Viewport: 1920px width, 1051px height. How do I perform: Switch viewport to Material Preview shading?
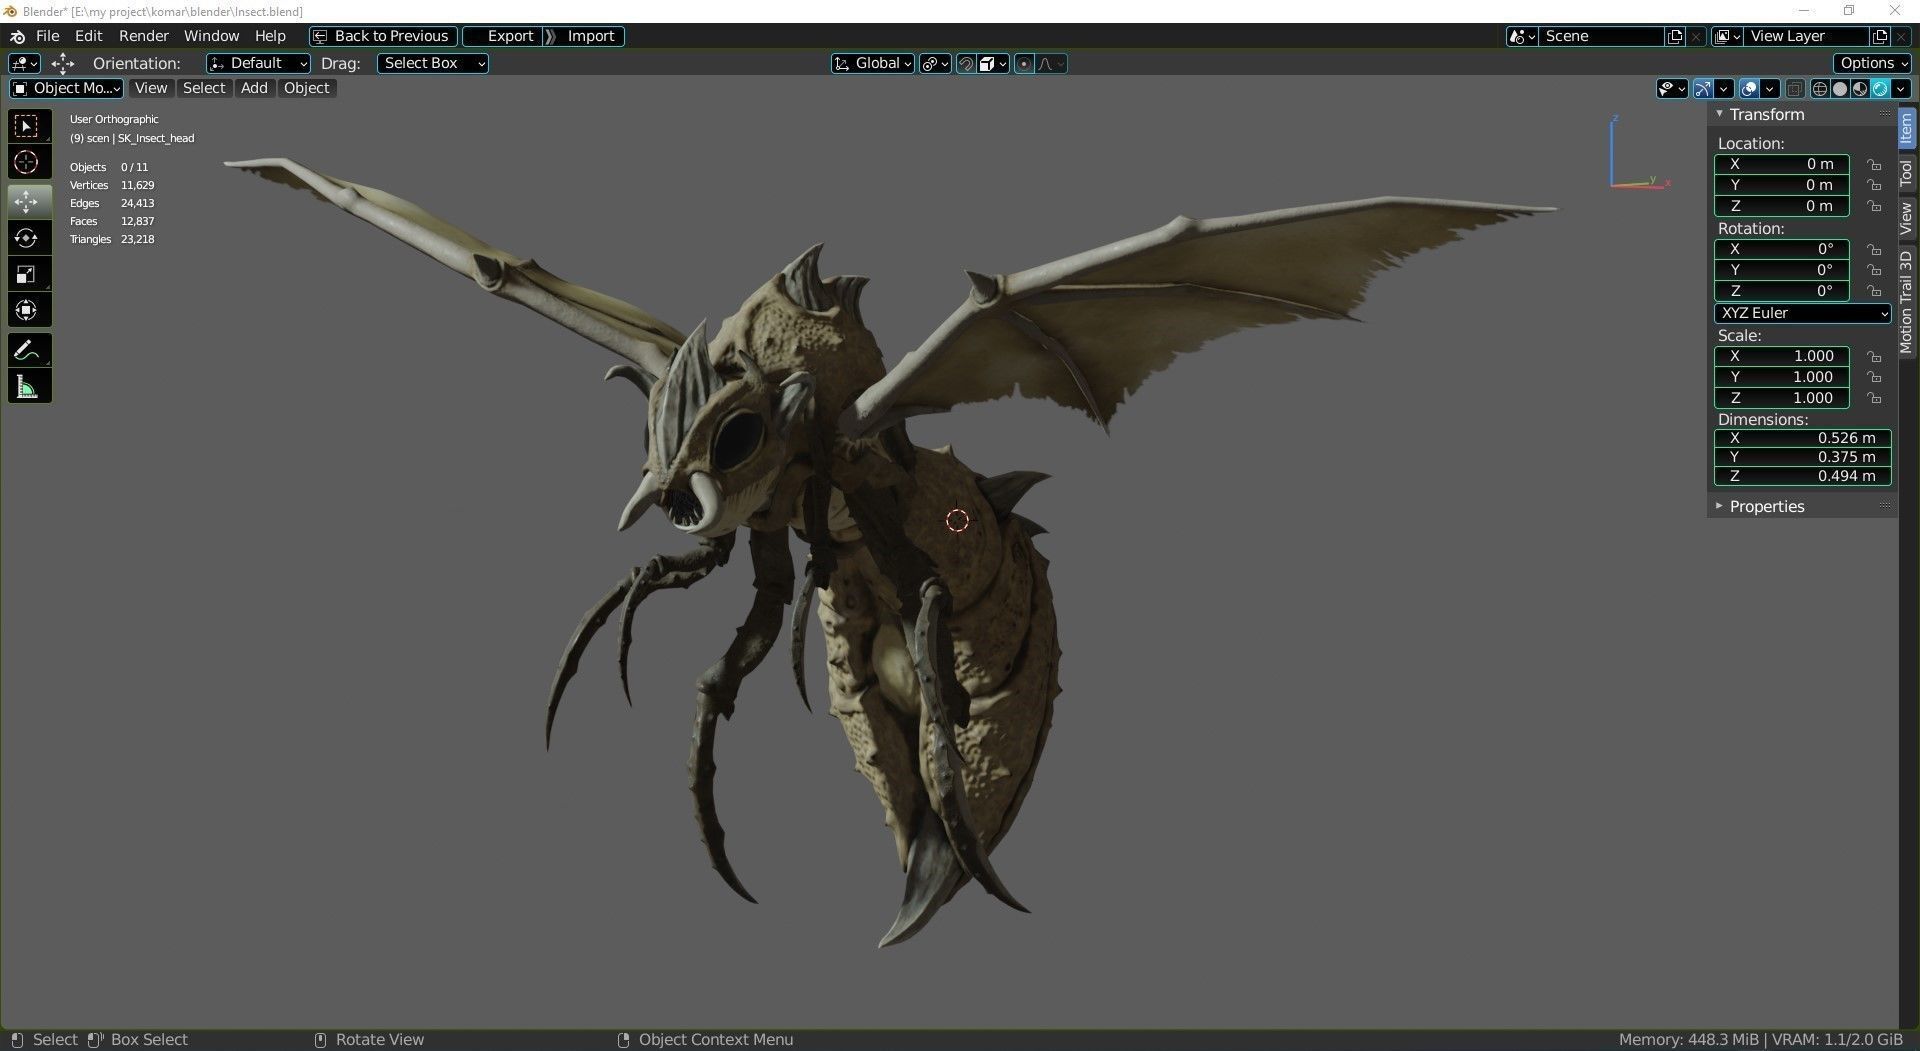point(1859,88)
